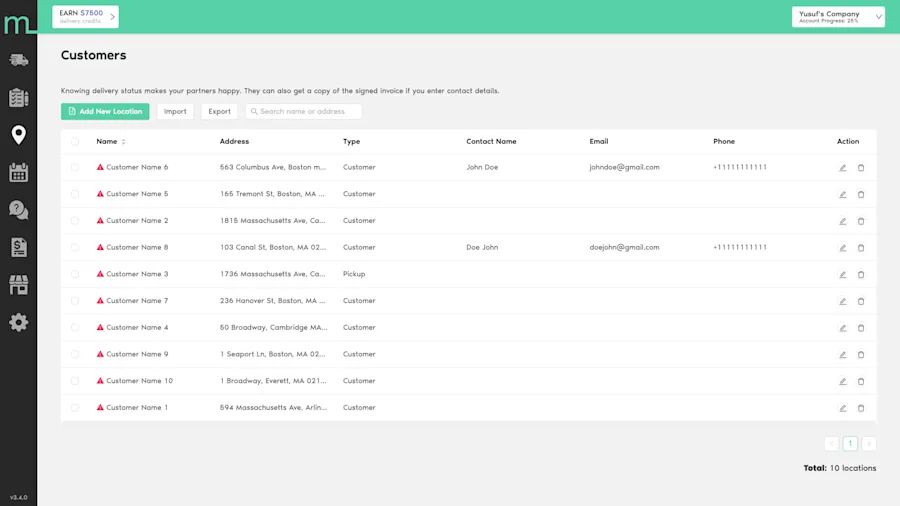Check the Customer Name 7 row checkbox

click(75, 301)
